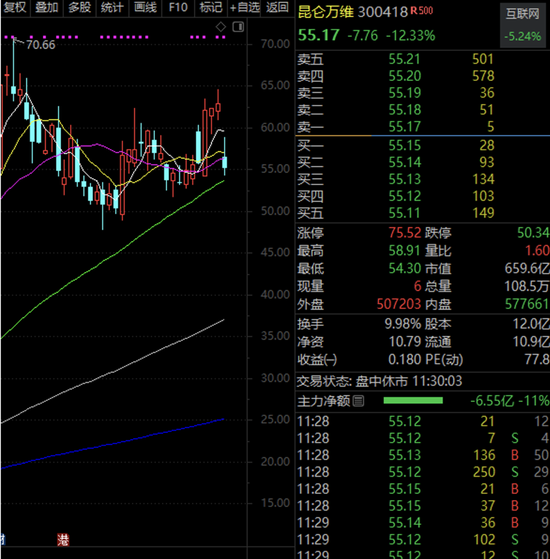Select the 买二 price 55.14
Screen dimensions: 550x559
pos(405,162)
